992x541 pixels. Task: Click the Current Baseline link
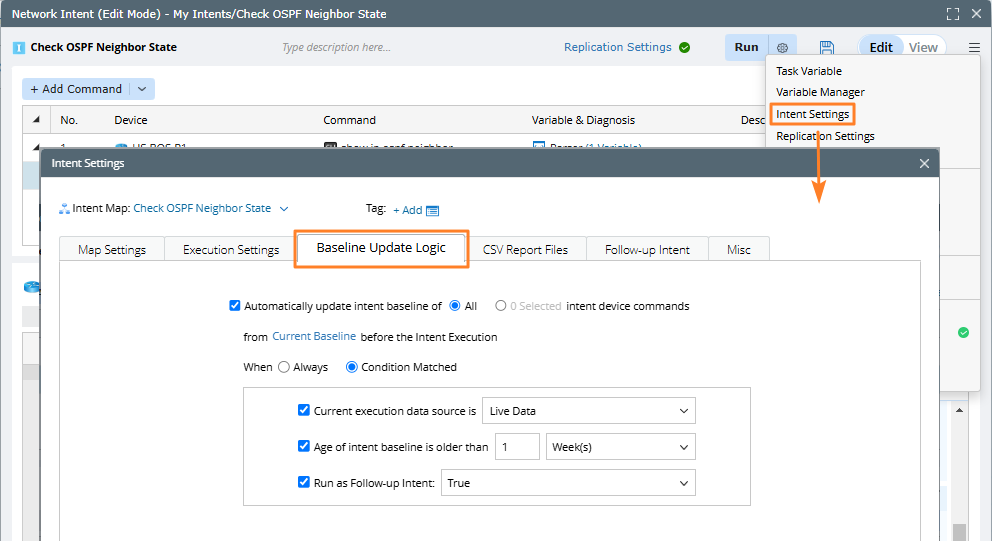314,337
